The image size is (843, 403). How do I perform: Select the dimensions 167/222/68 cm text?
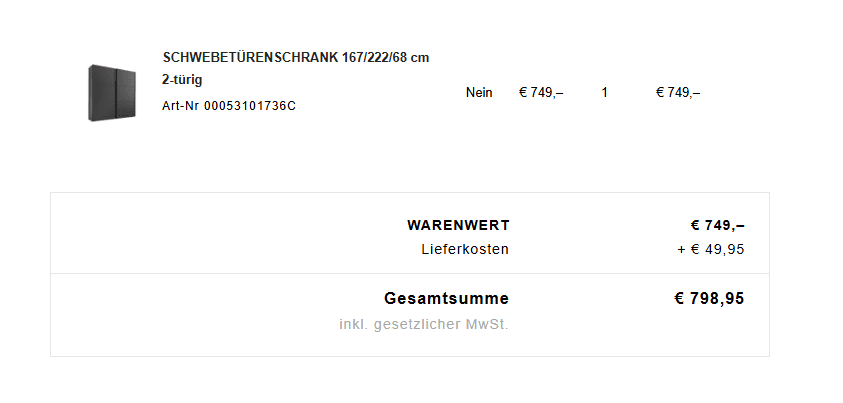(x=385, y=57)
